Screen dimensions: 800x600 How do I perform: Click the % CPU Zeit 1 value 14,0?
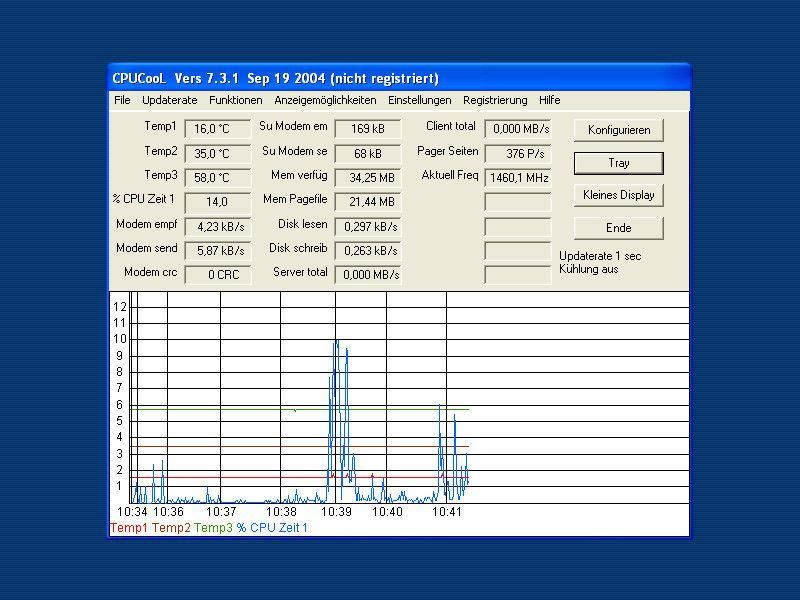218,202
